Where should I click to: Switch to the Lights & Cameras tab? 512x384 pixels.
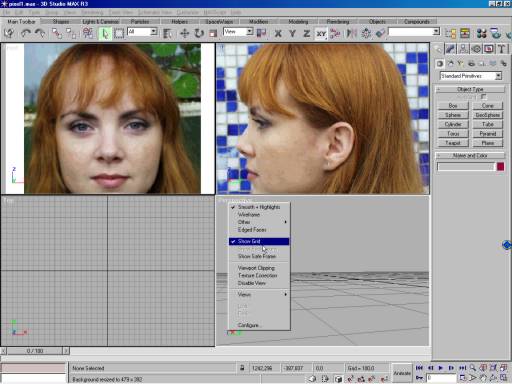coord(100,22)
